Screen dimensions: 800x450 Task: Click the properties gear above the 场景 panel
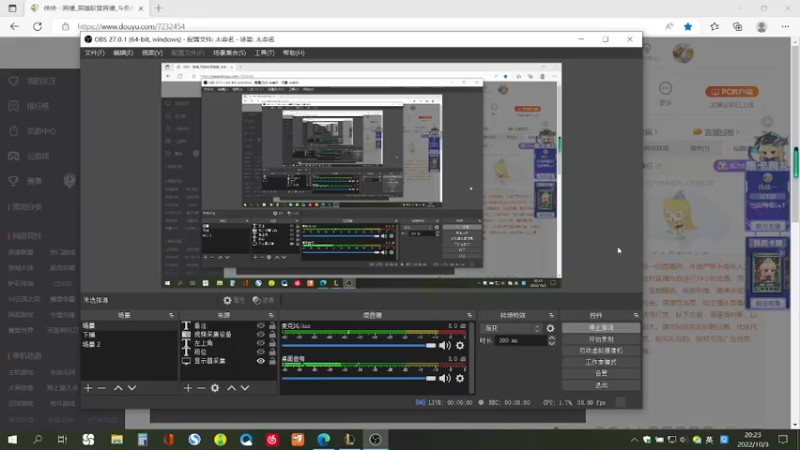(x=228, y=300)
